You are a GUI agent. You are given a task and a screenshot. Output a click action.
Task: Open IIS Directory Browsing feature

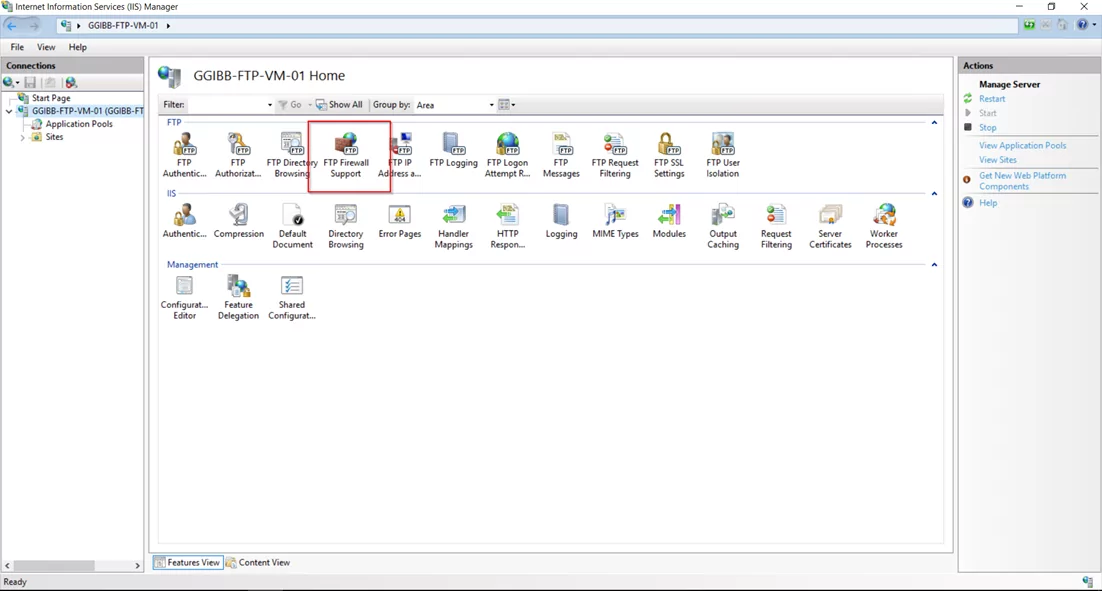click(346, 226)
